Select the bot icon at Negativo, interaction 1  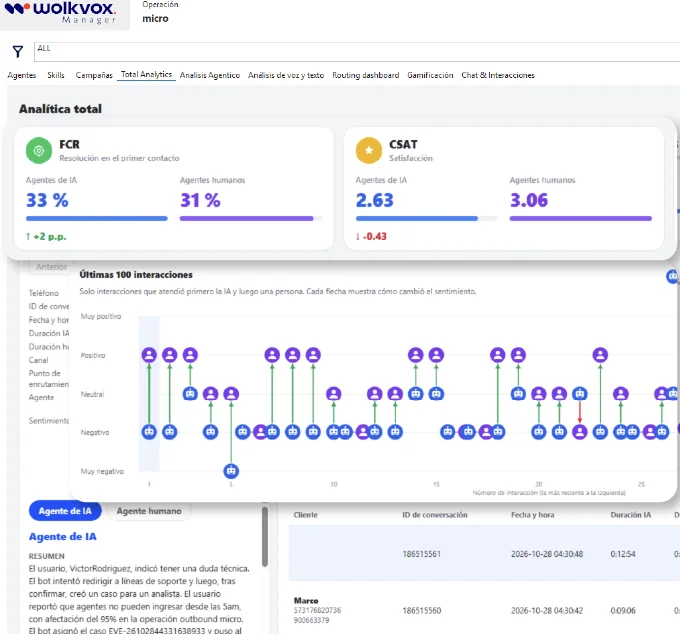149,432
